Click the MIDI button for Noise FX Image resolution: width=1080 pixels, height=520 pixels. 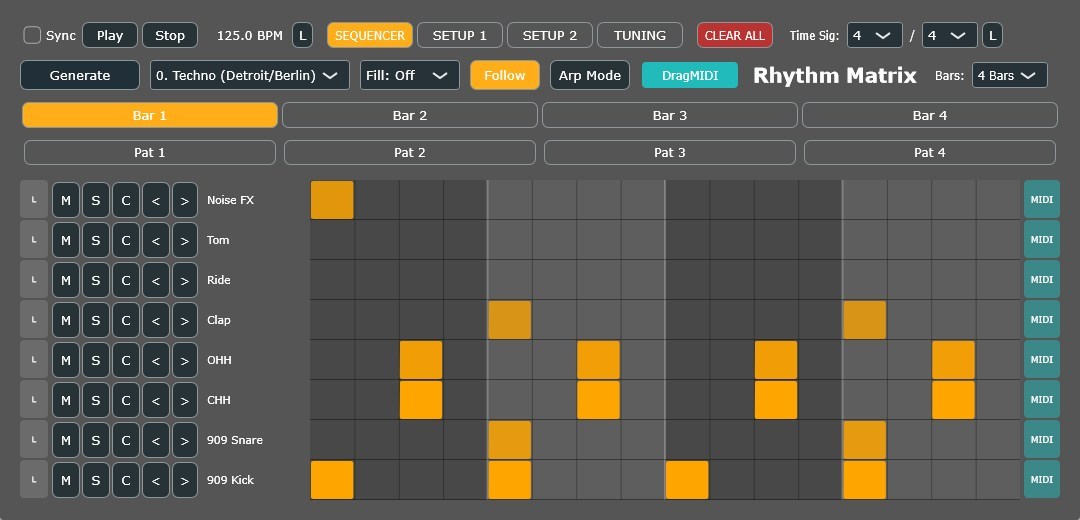(x=1041, y=200)
